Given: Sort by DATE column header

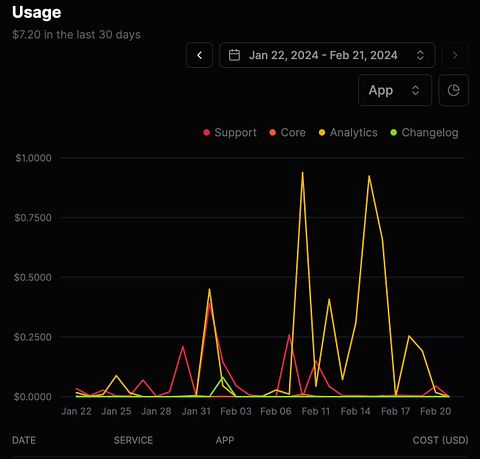Looking at the screenshot, I should click(24, 440).
